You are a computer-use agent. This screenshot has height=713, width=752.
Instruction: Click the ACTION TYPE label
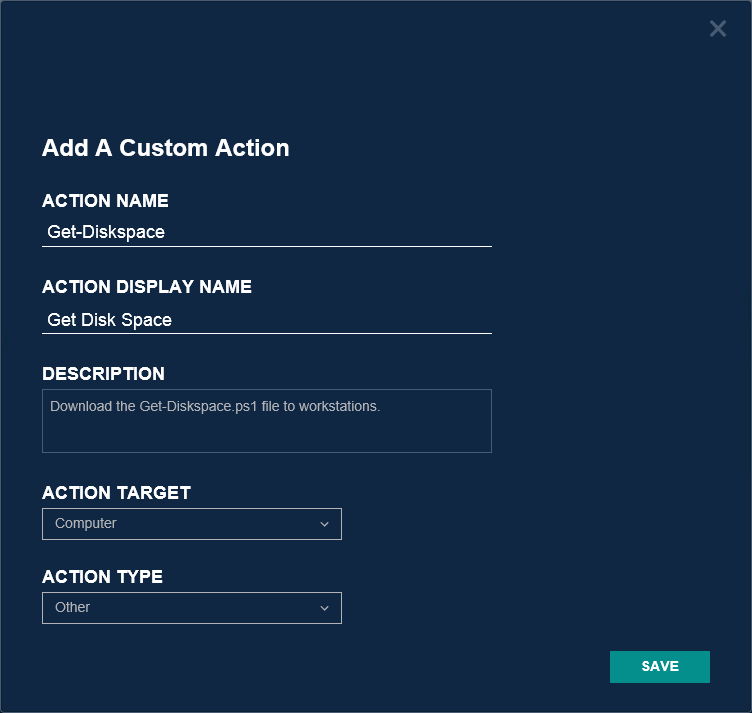[102, 577]
